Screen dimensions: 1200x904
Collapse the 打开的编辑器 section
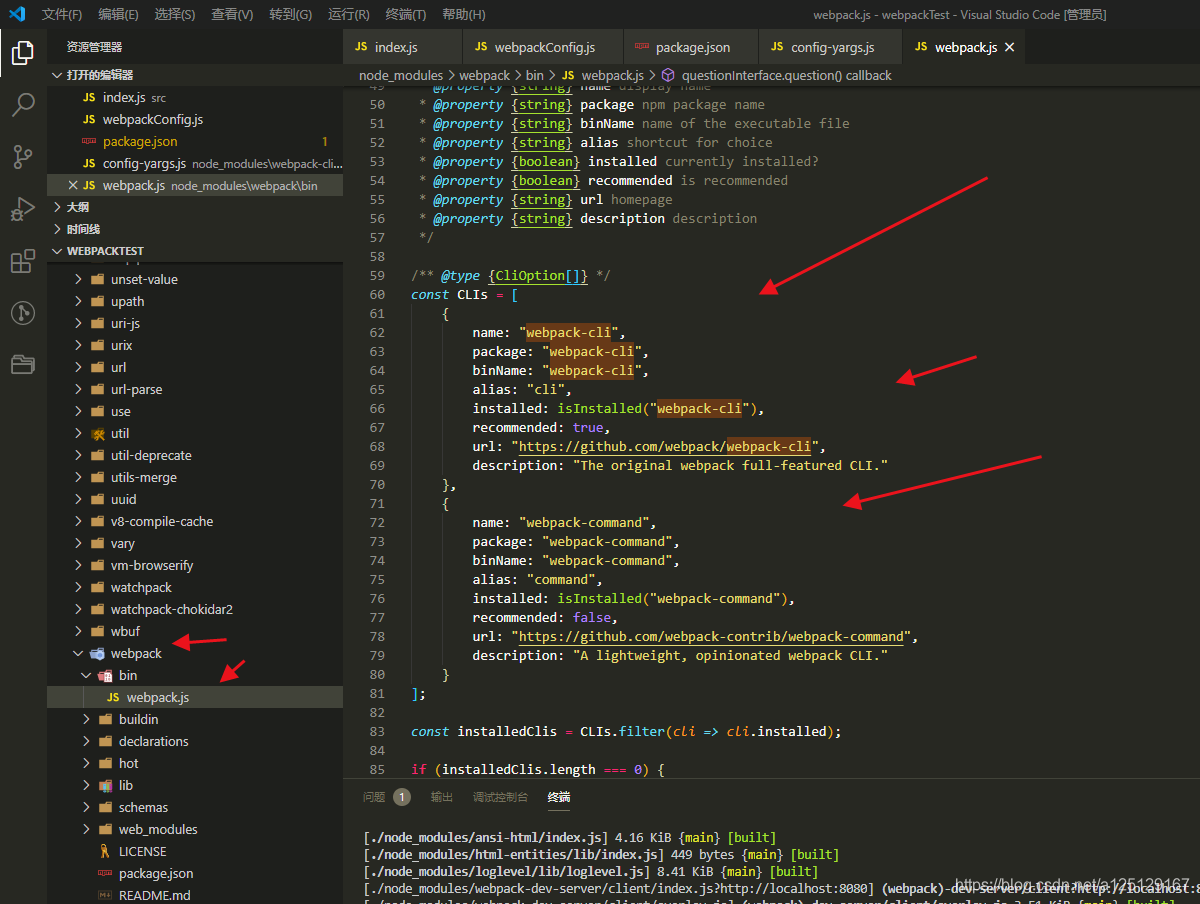[195, 75]
